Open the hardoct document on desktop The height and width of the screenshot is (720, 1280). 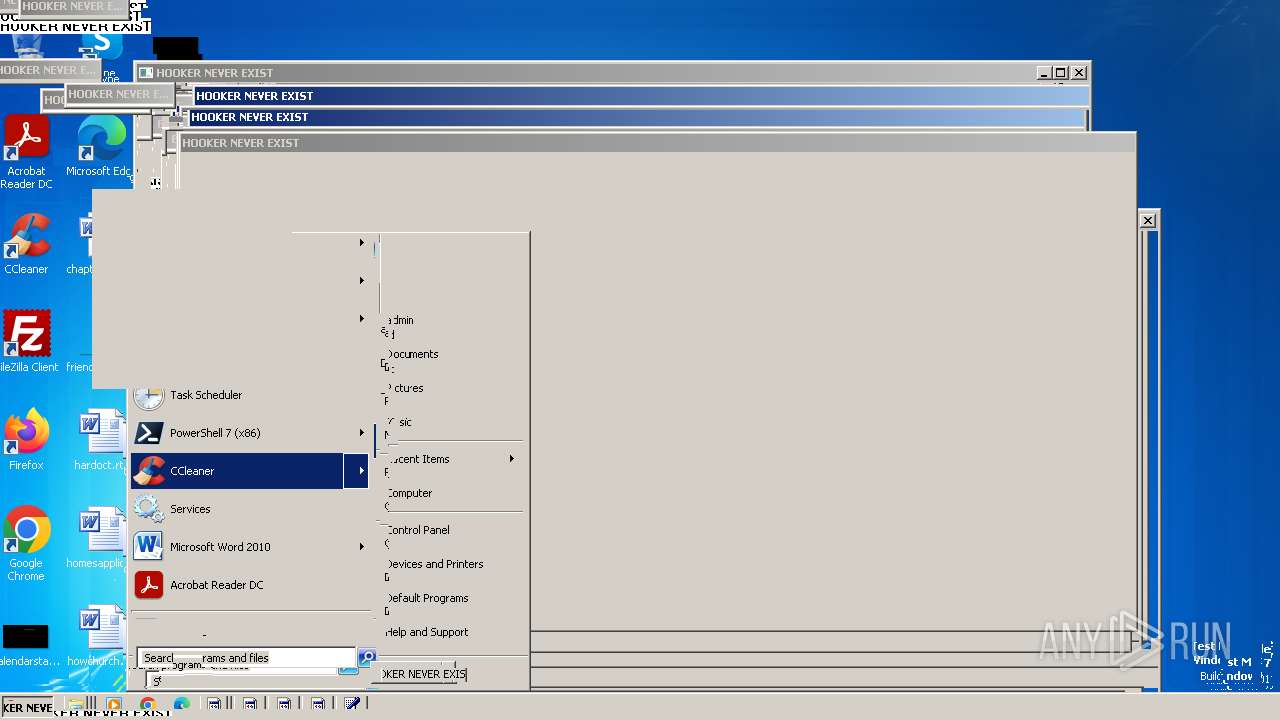point(99,440)
